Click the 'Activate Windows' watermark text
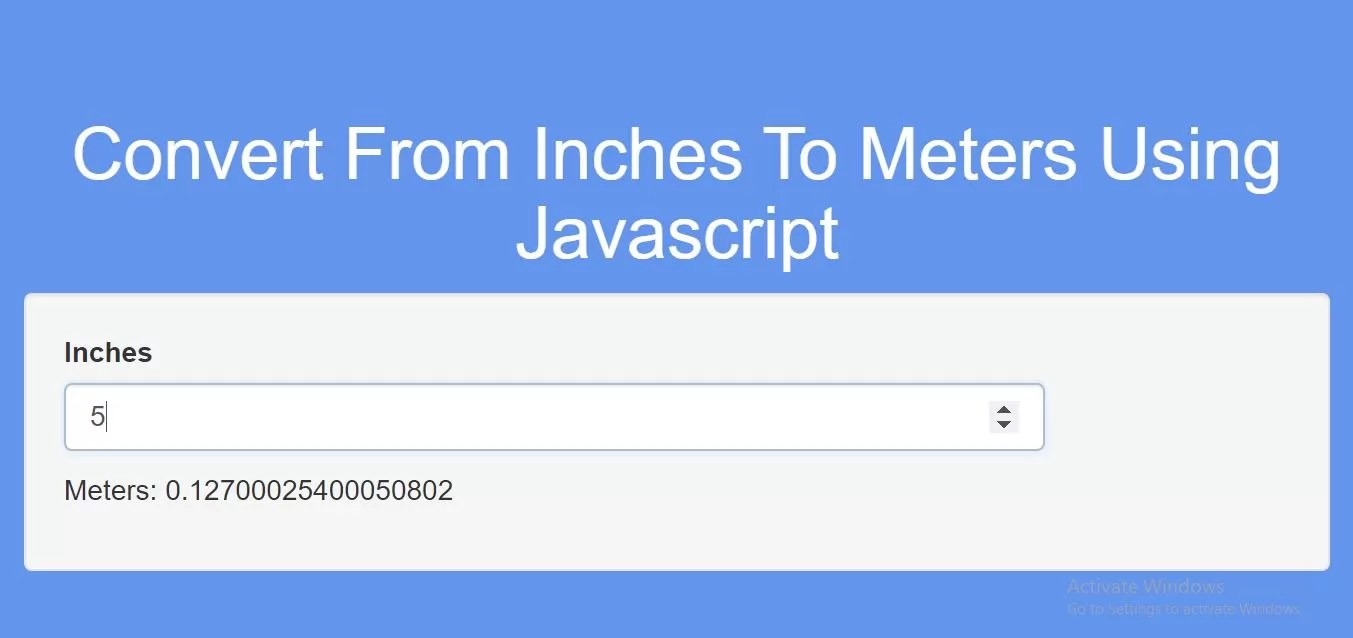This screenshot has width=1353, height=638. click(1146, 586)
